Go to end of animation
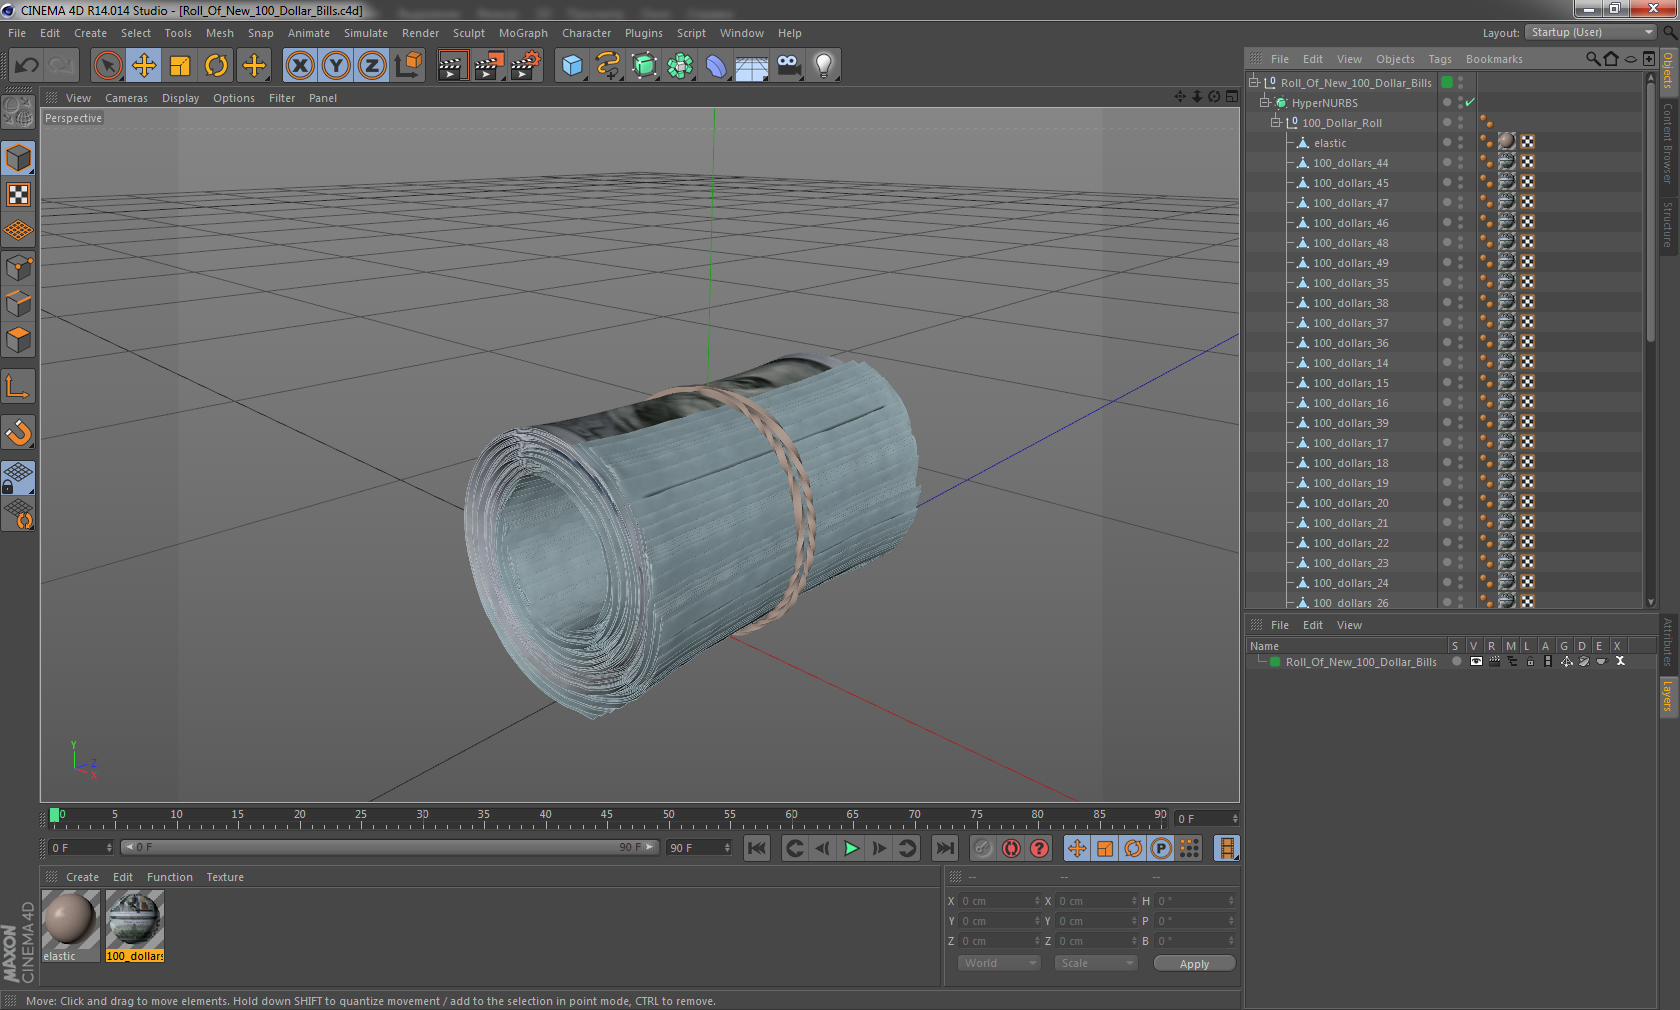This screenshot has width=1680, height=1010. pyautogui.click(x=944, y=848)
